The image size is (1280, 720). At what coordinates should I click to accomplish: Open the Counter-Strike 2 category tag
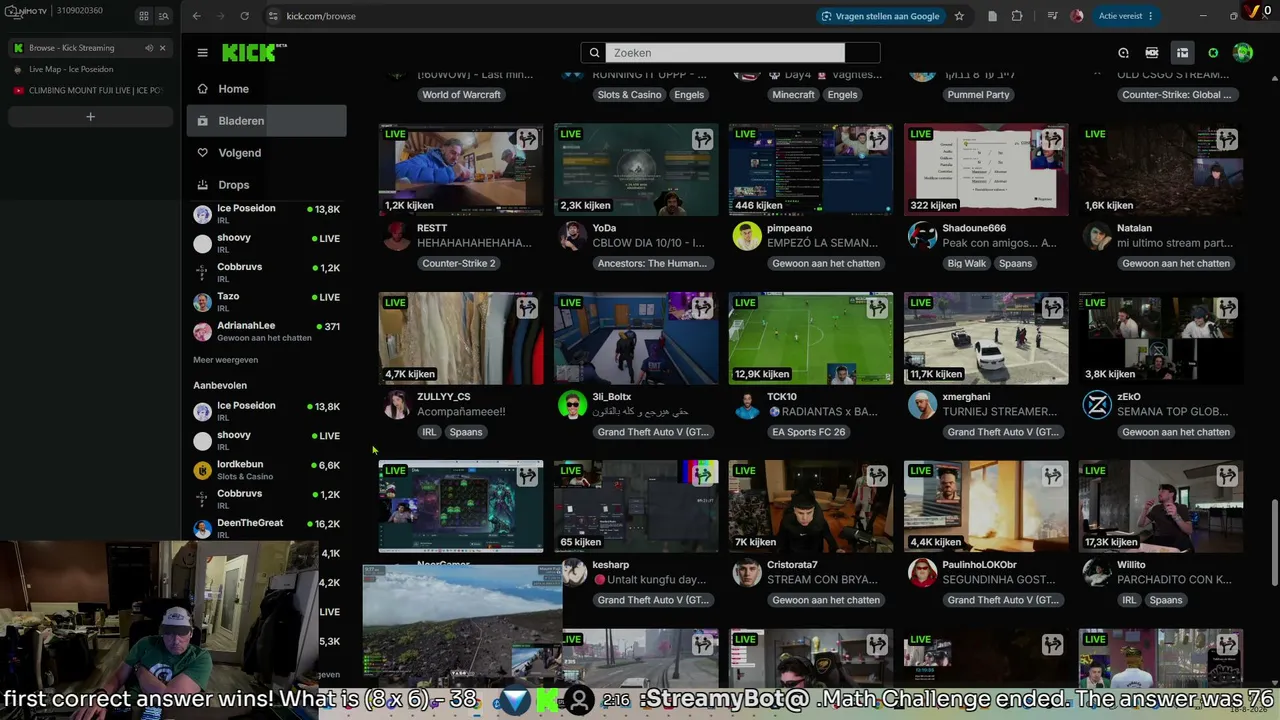(x=459, y=264)
